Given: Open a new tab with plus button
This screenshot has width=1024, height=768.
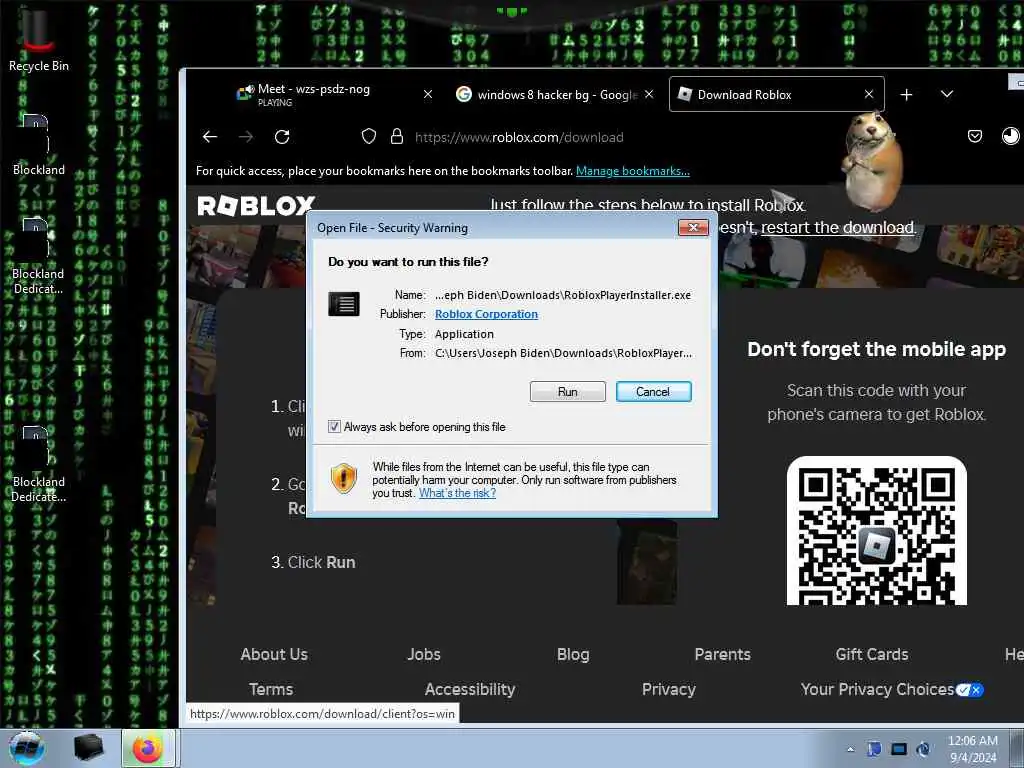Looking at the screenshot, I should [x=906, y=95].
